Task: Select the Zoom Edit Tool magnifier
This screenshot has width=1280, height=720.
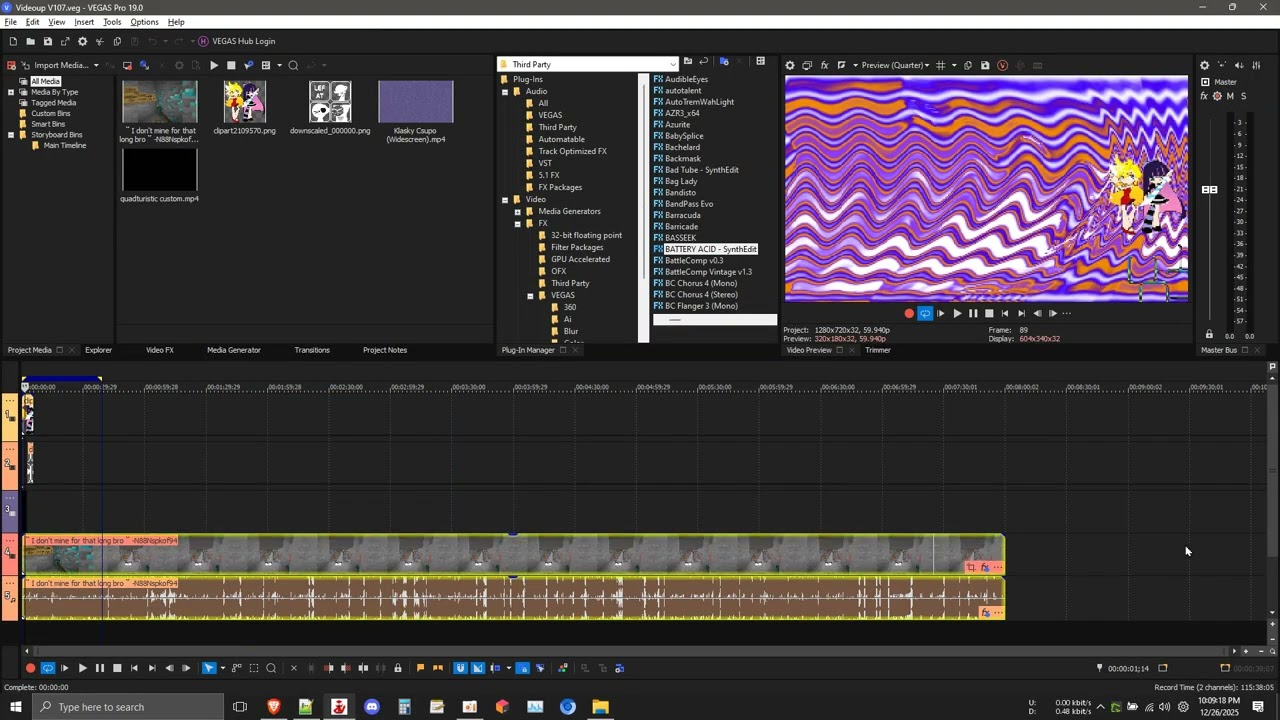Action: point(271,668)
